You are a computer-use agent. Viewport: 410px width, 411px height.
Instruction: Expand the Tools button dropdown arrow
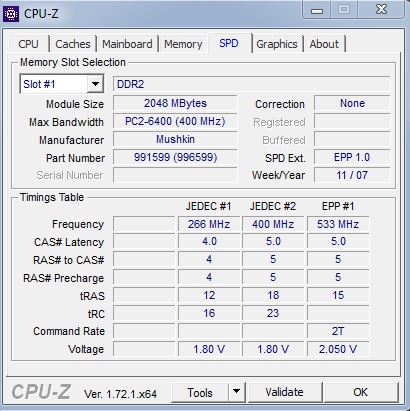point(236,392)
